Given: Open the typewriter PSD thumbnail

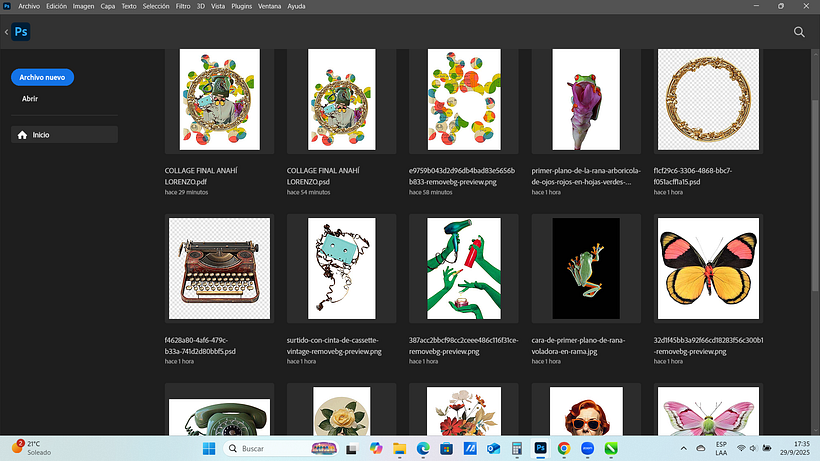Looking at the screenshot, I should (x=219, y=270).
